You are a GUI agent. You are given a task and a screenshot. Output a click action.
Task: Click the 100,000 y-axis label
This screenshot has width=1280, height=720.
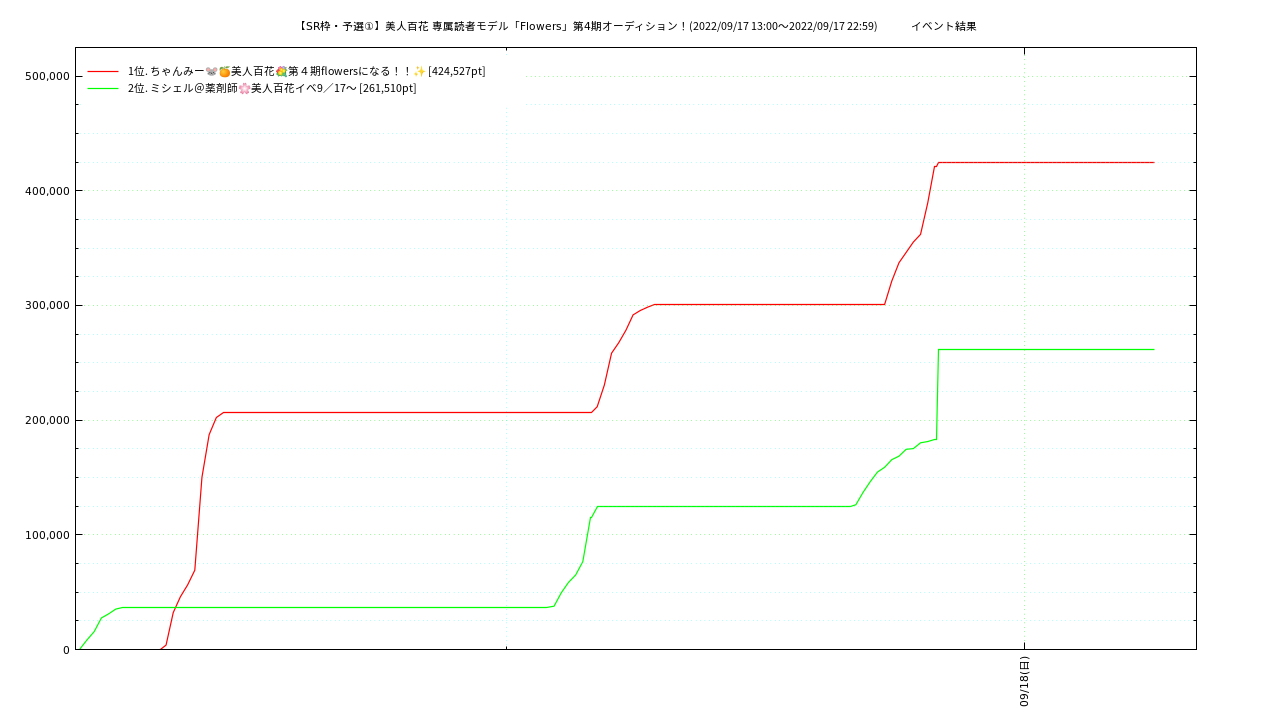tap(46, 535)
